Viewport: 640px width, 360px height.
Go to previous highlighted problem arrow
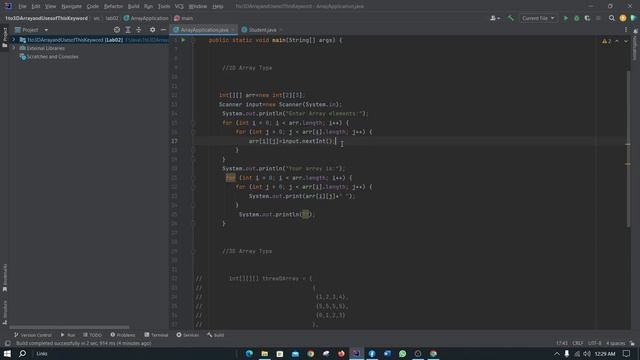(617, 41)
